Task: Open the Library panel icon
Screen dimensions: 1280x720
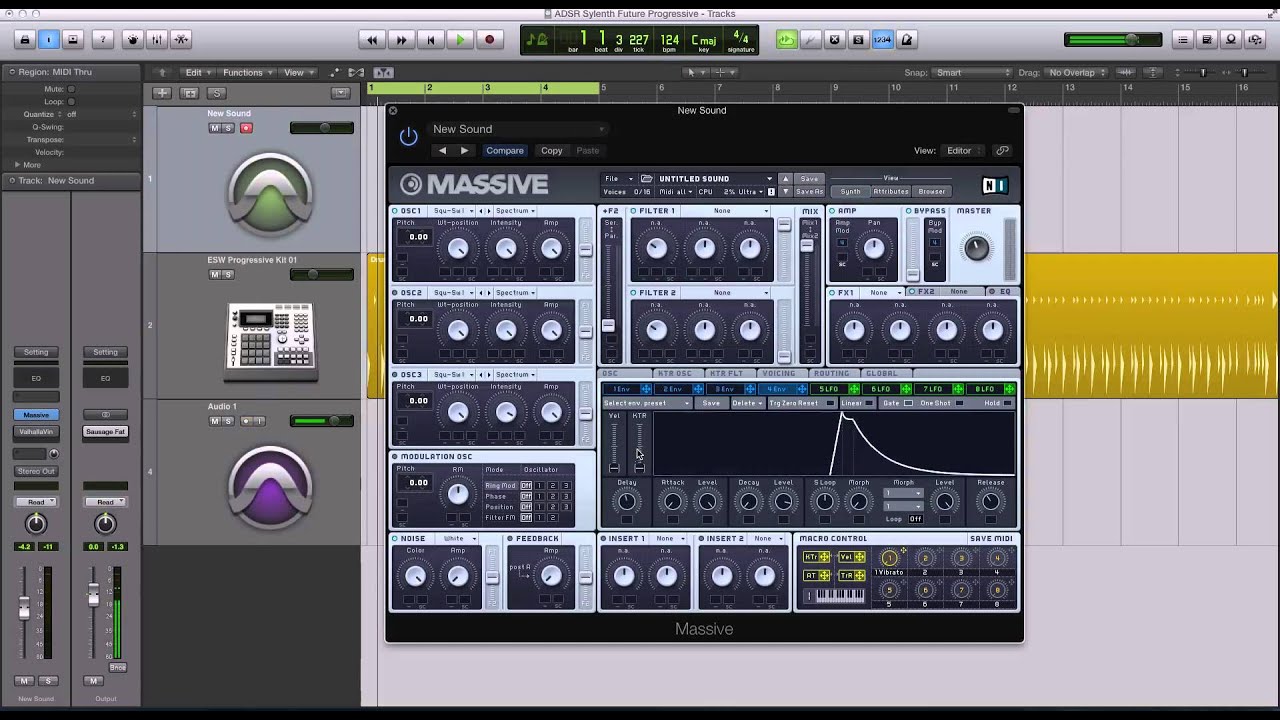Action: point(25,40)
